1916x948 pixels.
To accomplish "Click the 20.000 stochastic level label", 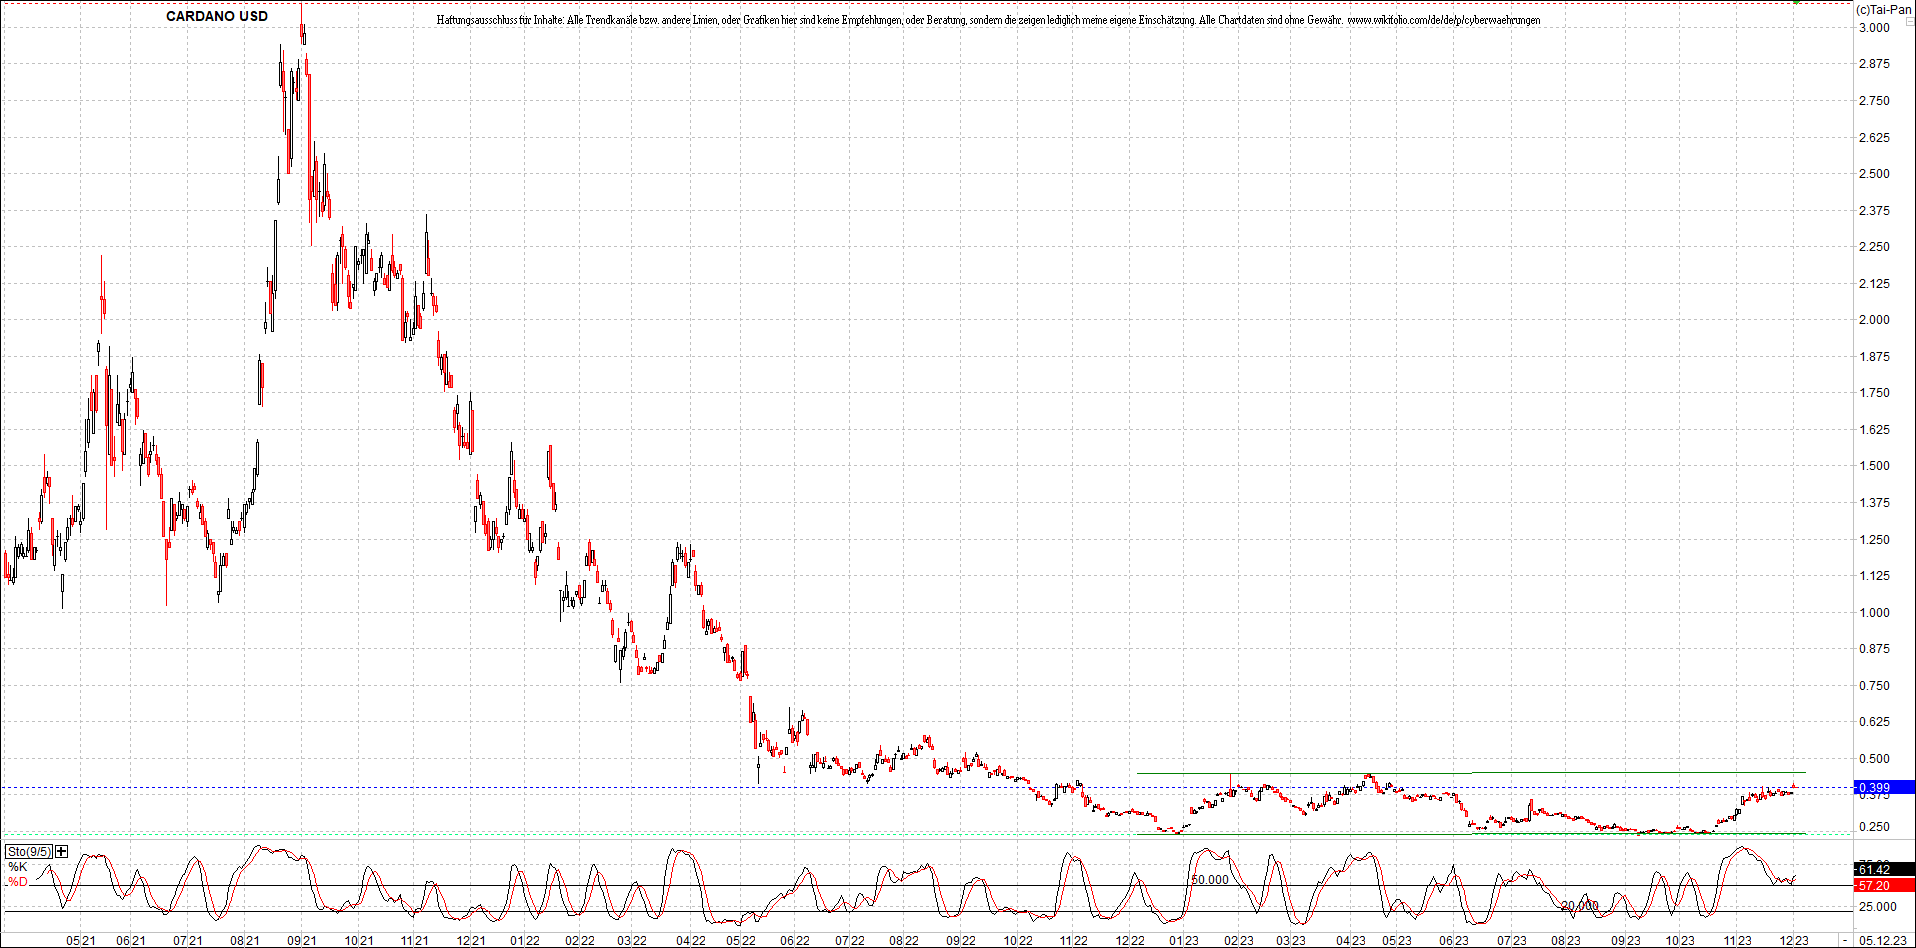I will click(x=1580, y=905).
